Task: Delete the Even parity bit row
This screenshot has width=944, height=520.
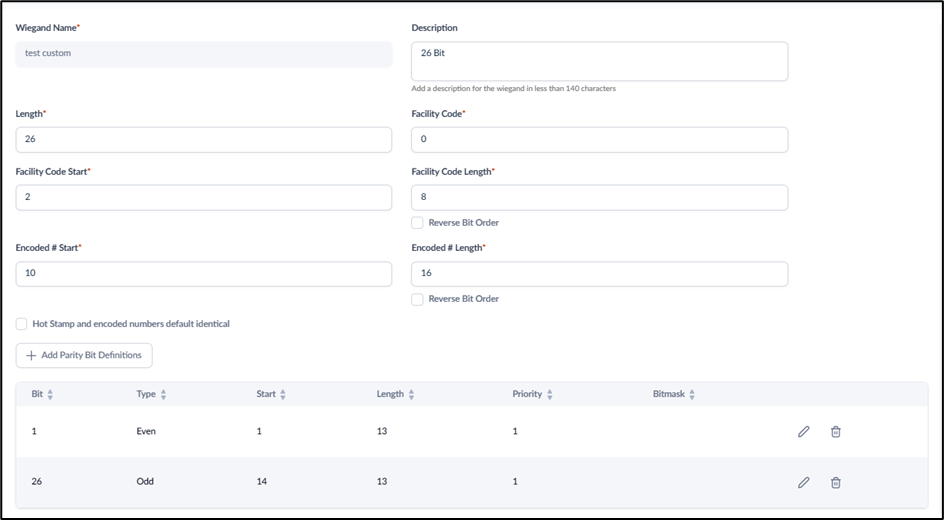Action: (x=836, y=432)
